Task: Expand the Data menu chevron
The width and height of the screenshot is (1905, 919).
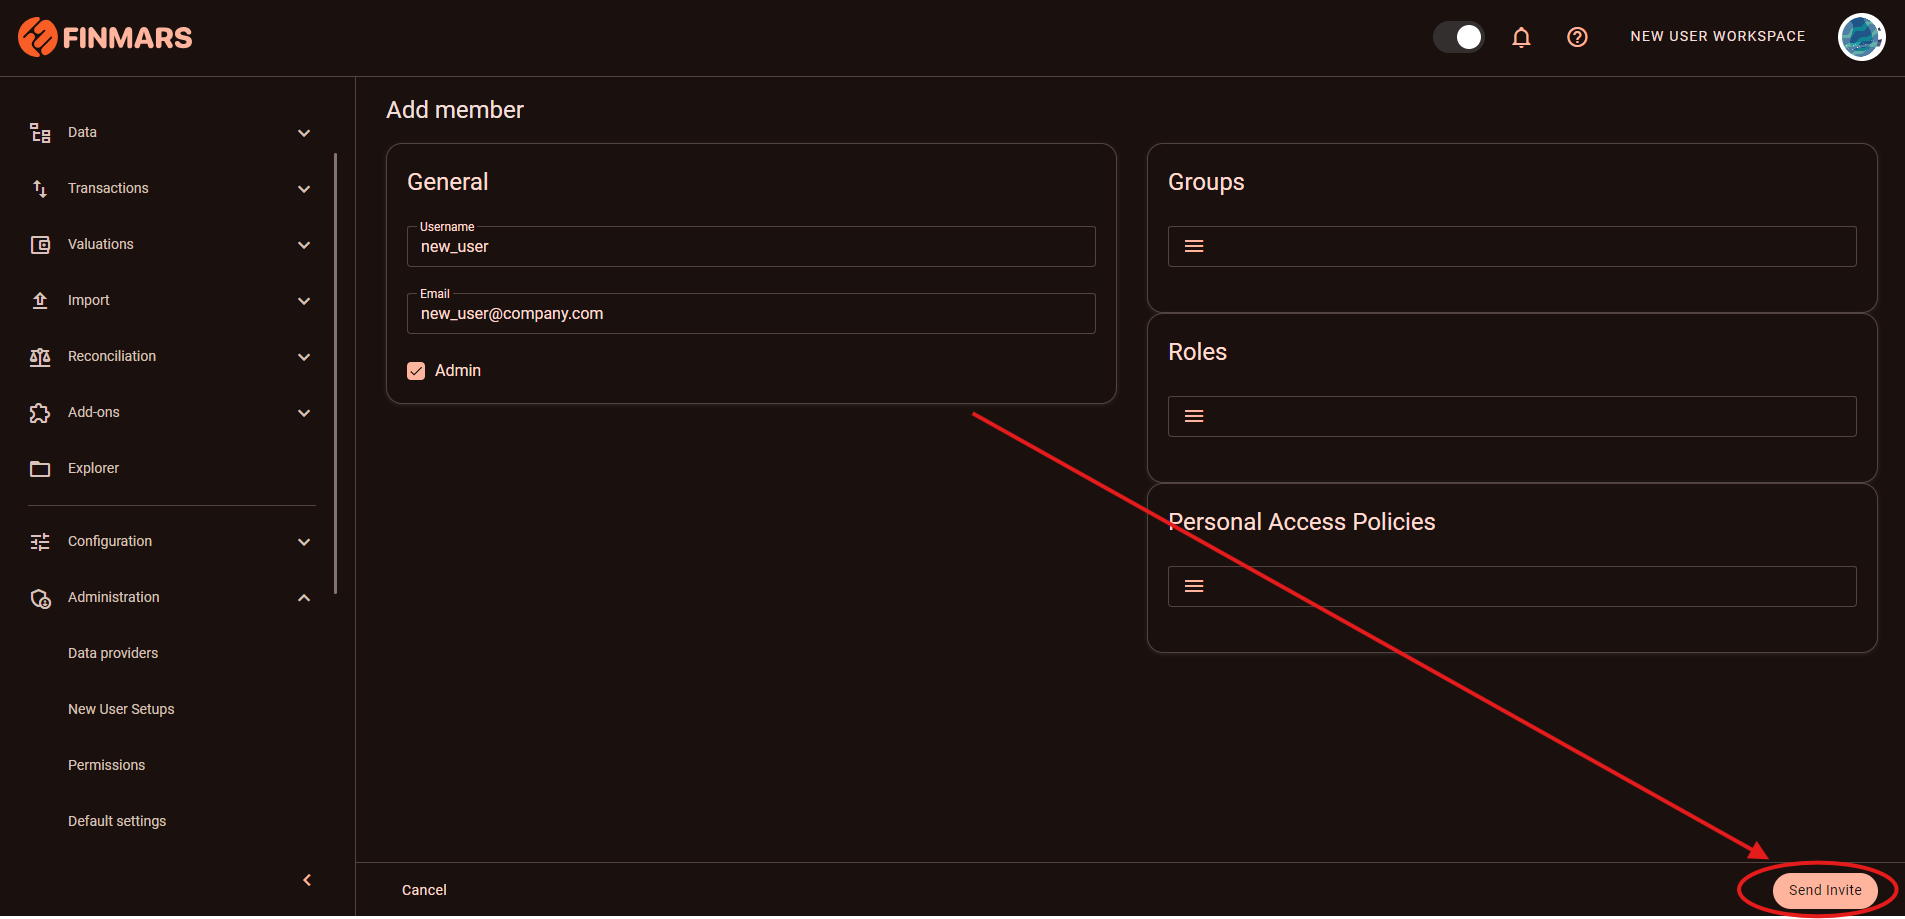Action: [304, 133]
